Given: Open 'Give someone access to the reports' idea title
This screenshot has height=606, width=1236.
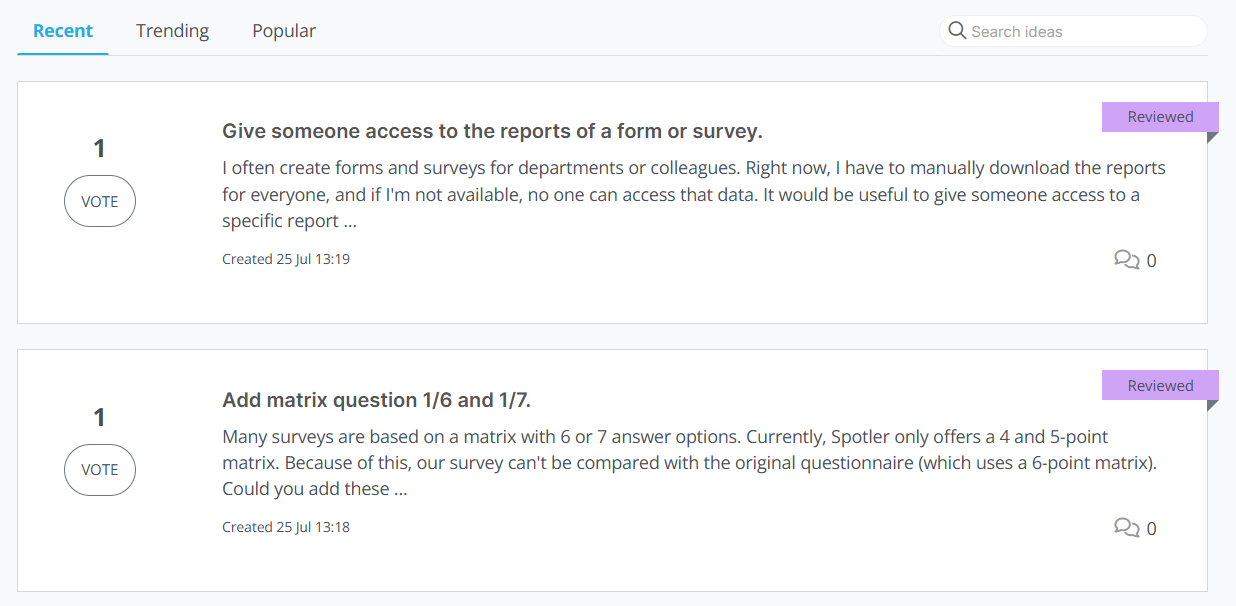Looking at the screenshot, I should click(492, 131).
